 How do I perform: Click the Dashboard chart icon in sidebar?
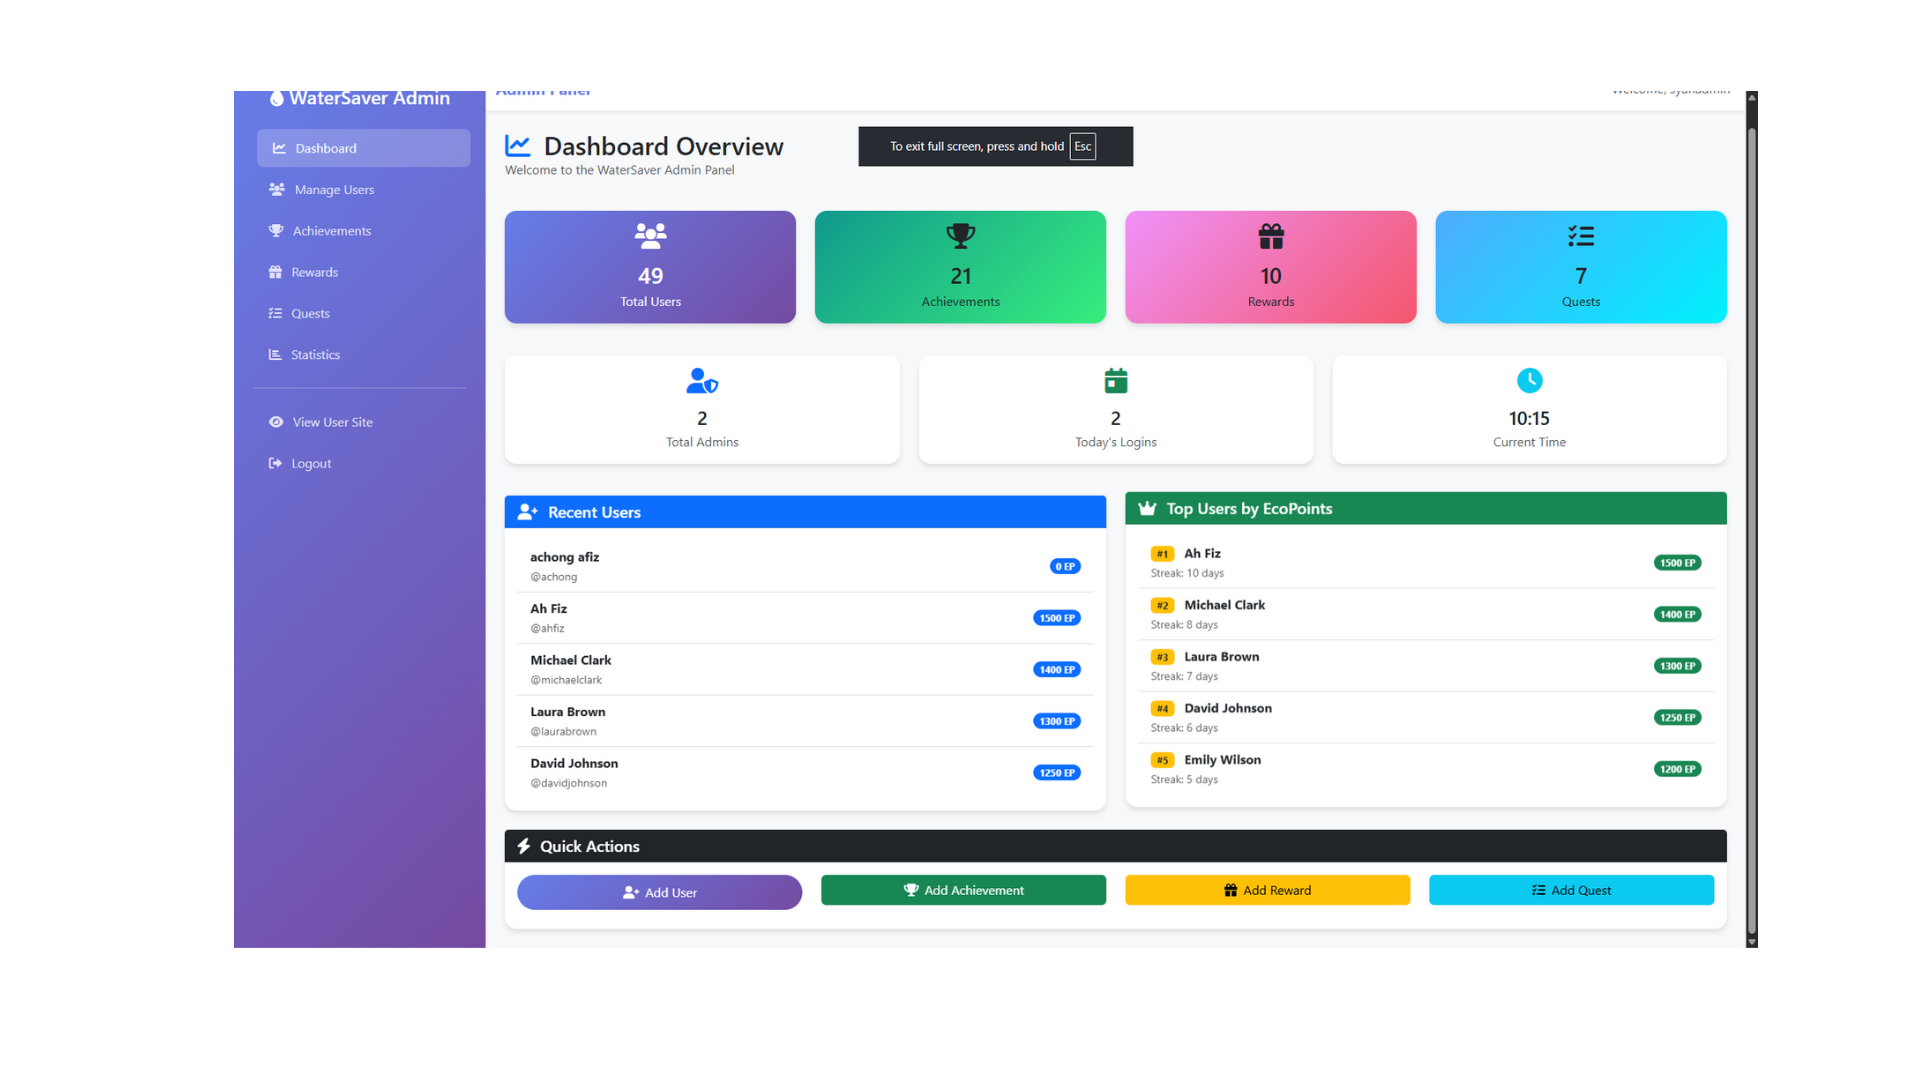coord(279,148)
